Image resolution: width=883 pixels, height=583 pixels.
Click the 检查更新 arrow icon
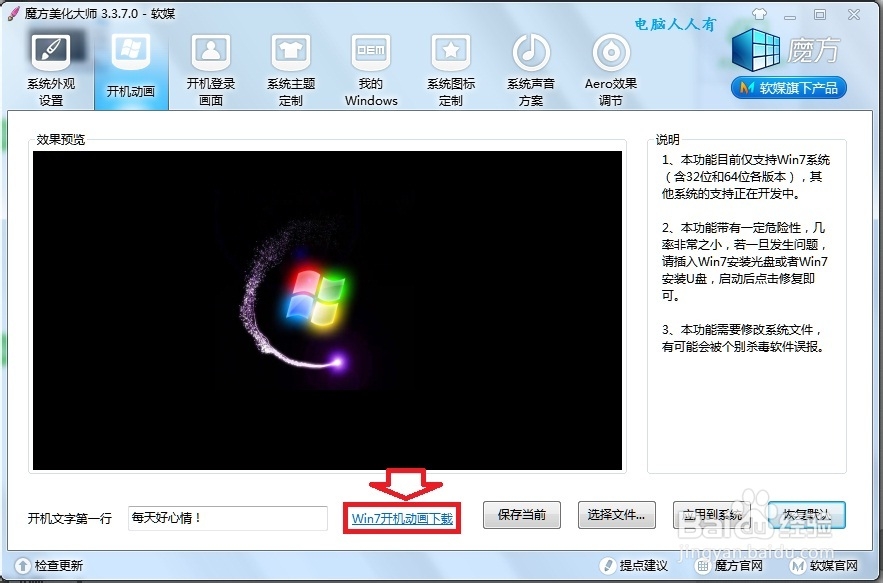[23, 566]
